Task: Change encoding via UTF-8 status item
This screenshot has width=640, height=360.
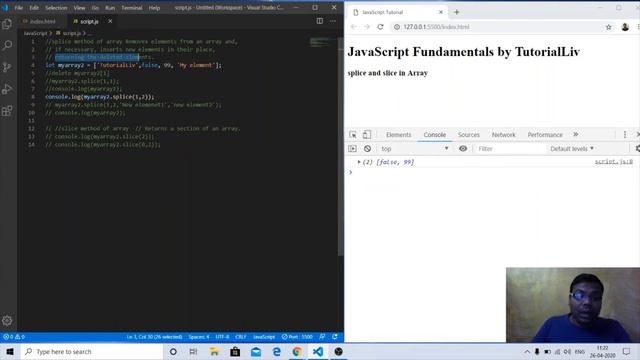Action: click(222, 337)
